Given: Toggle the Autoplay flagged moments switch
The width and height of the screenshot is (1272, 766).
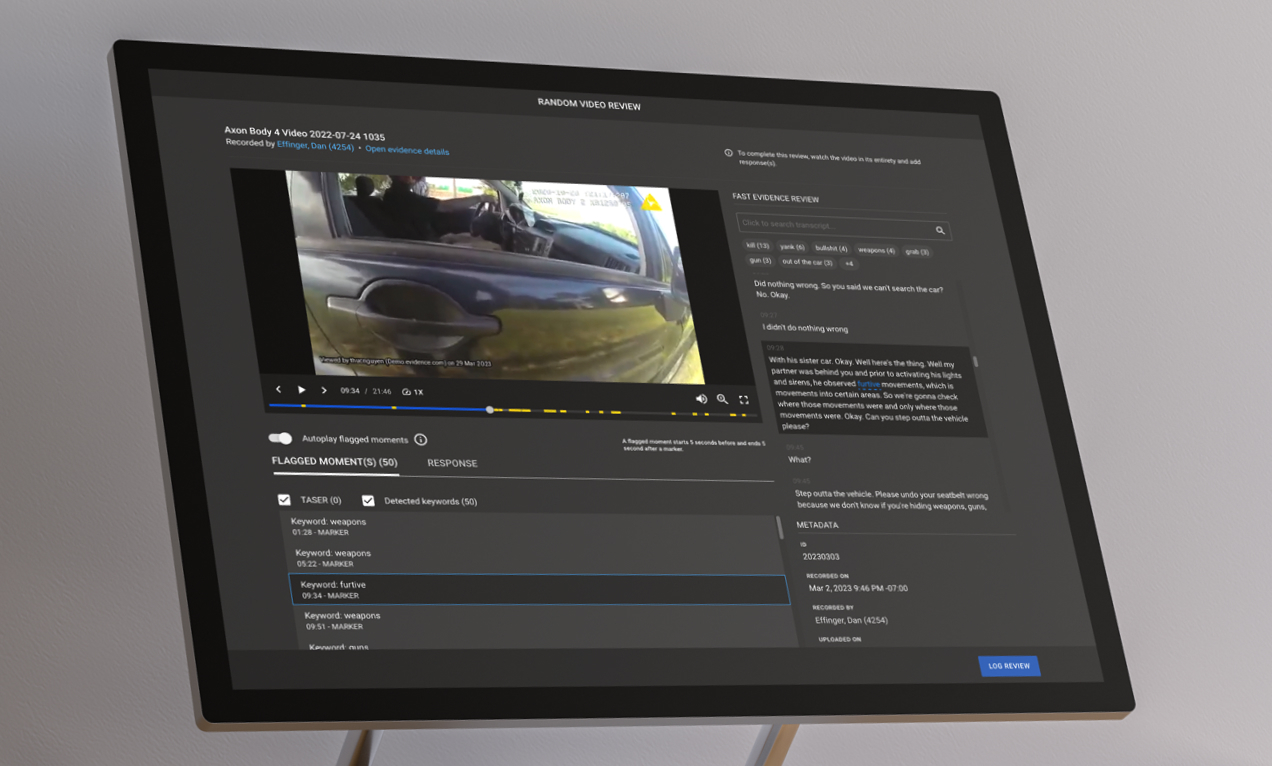Looking at the screenshot, I should pos(280,437).
